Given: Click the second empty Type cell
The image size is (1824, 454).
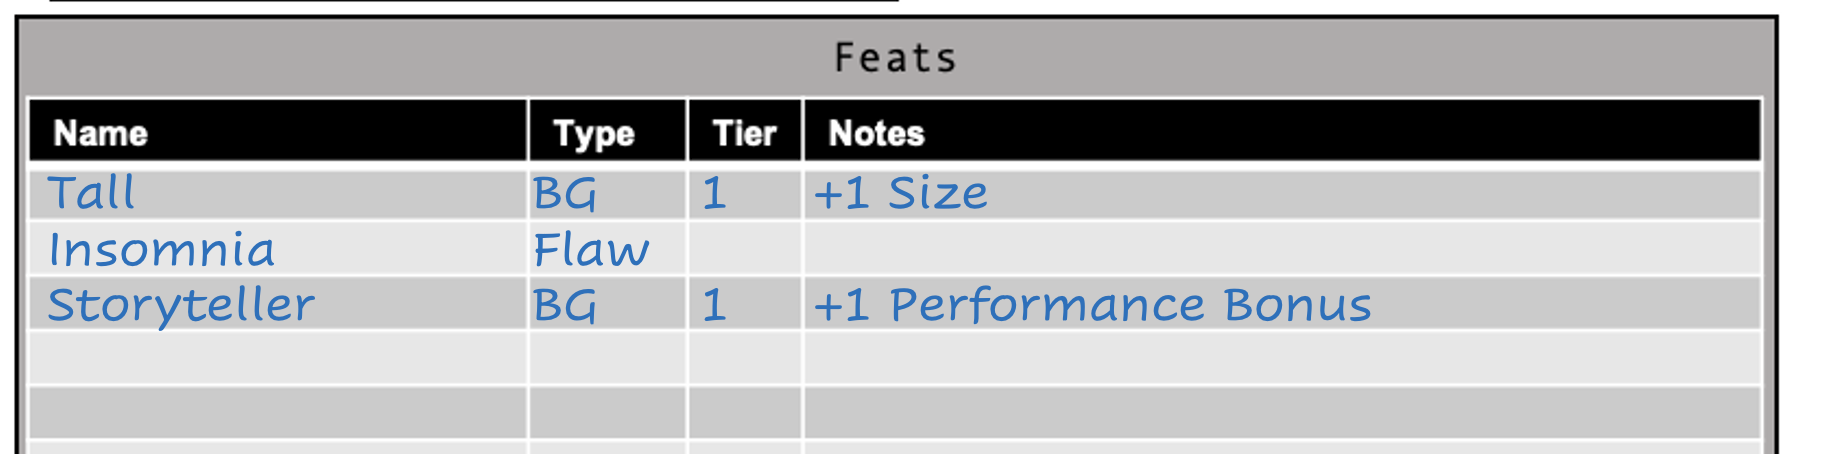Looking at the screenshot, I should point(608,413).
